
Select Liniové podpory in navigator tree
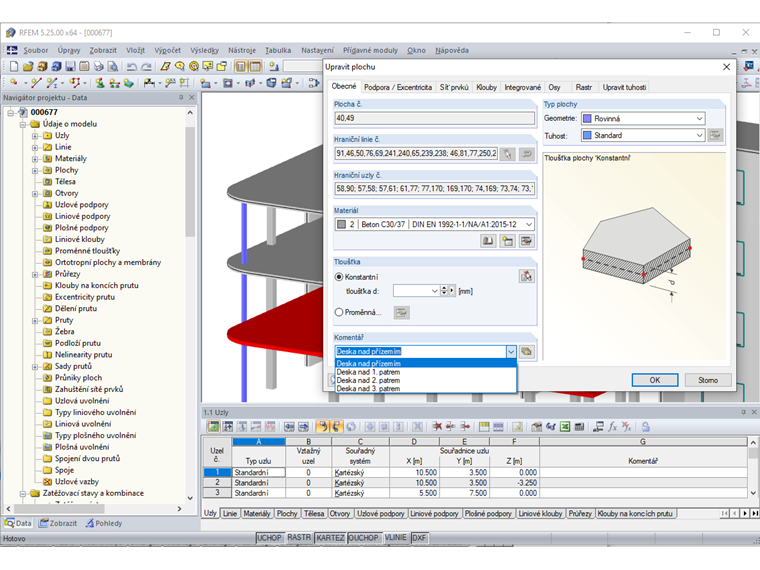[82, 216]
